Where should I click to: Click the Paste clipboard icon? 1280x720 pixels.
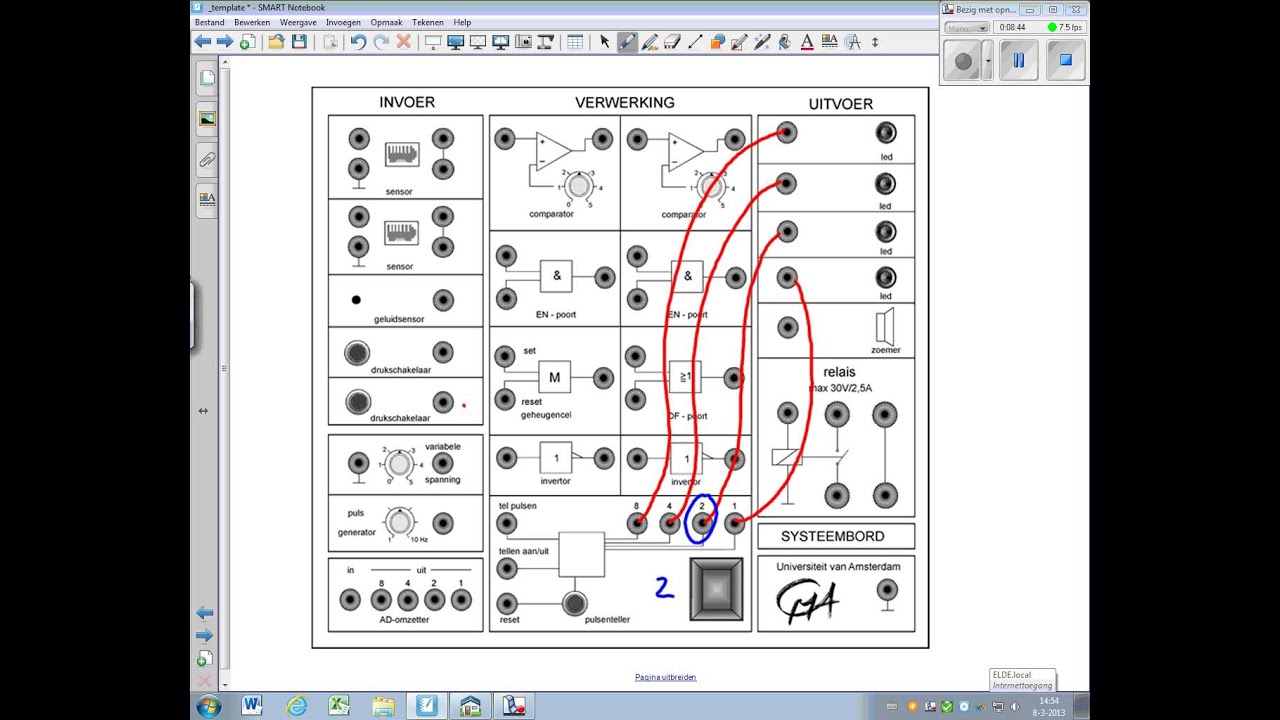pyautogui.click(x=330, y=42)
